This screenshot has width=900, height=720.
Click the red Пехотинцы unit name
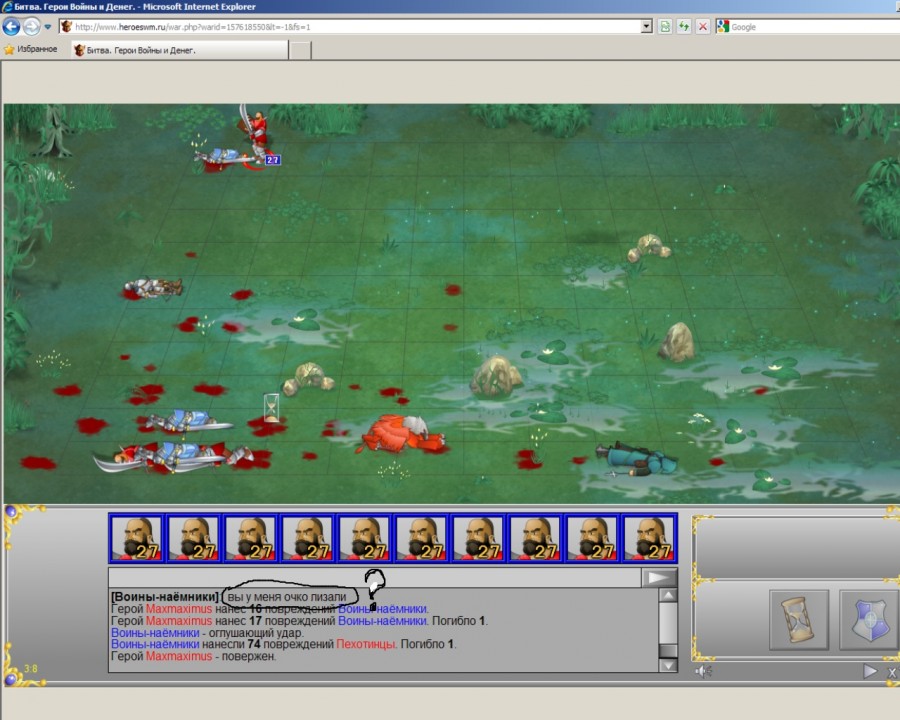point(366,644)
